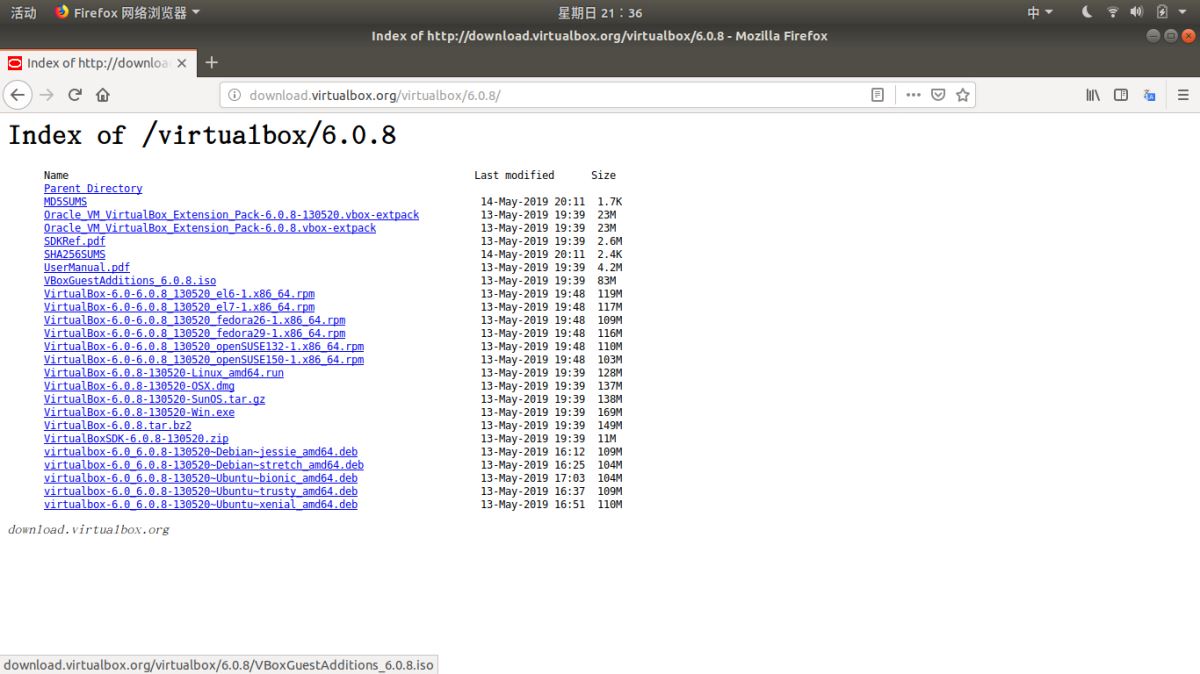The width and height of the screenshot is (1200, 674).
Task: Expand the Firefox application menu arrow
Action: [195, 13]
